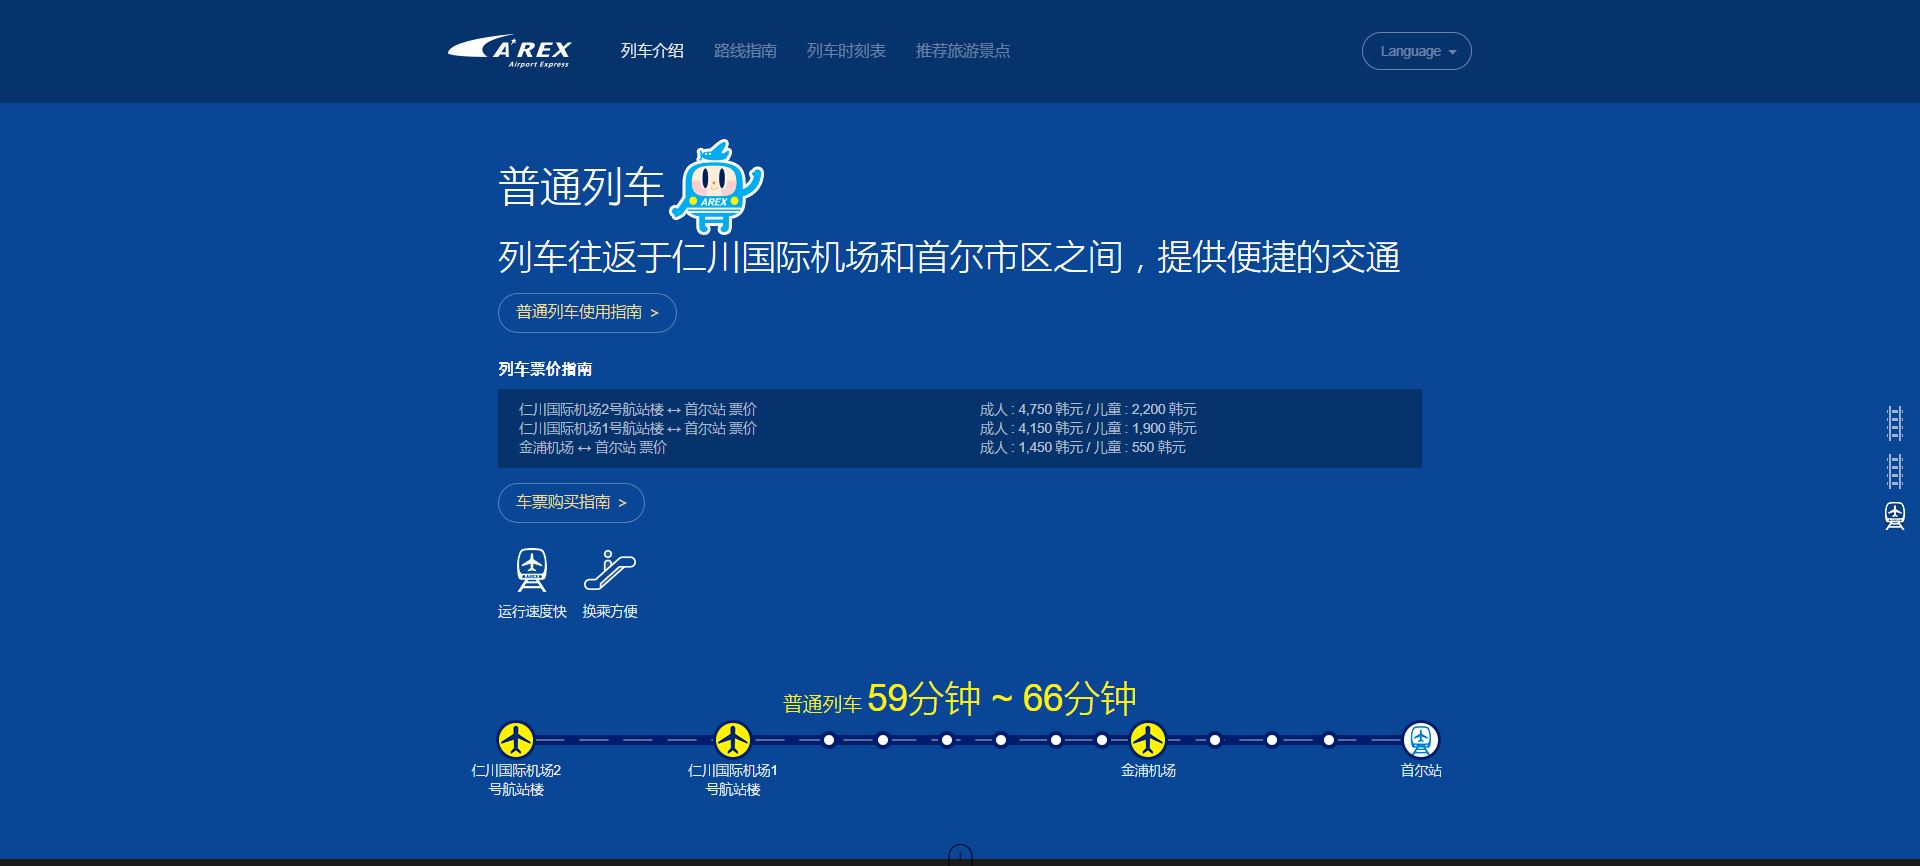Screen dimensions: 1920x866
Task: Select the first rail-track icon in the side navigation
Action: (x=1894, y=424)
